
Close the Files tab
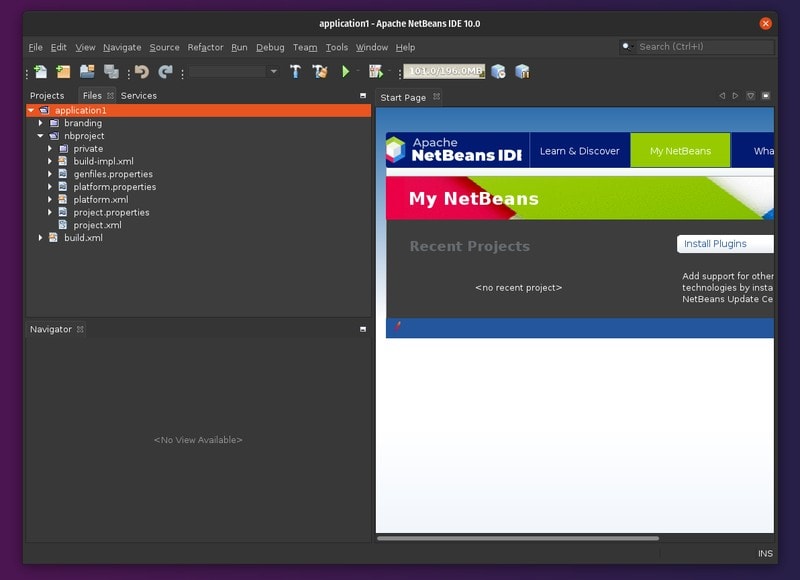click(x=110, y=95)
